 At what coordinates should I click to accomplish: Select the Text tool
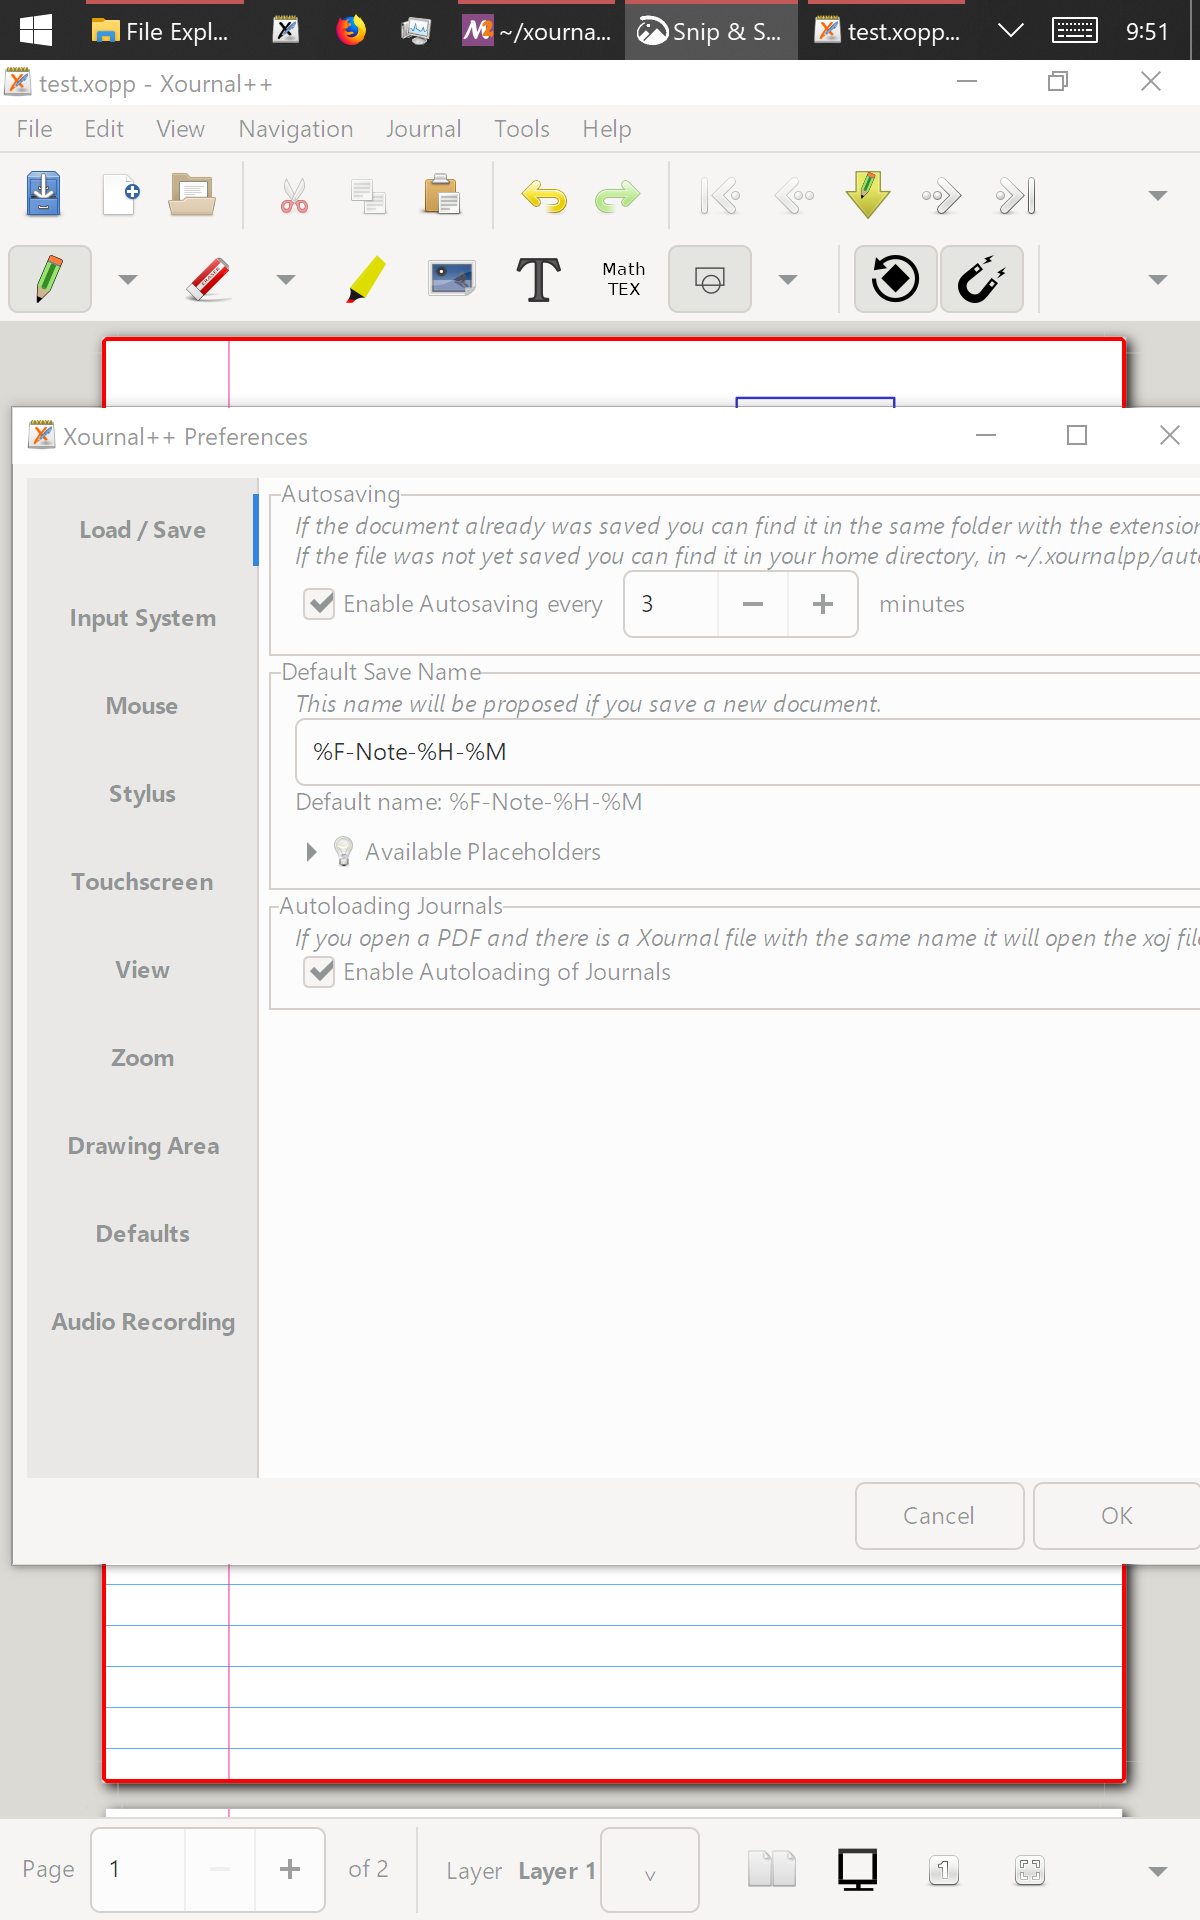(x=538, y=279)
